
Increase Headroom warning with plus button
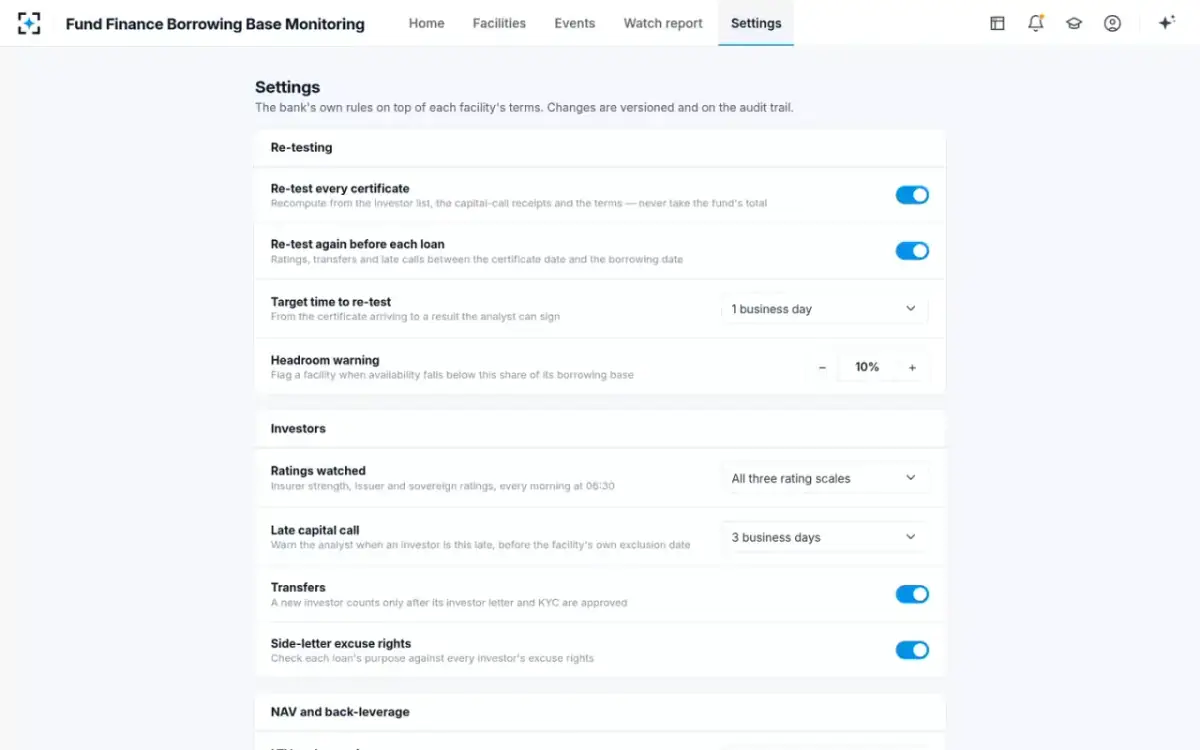[912, 367]
